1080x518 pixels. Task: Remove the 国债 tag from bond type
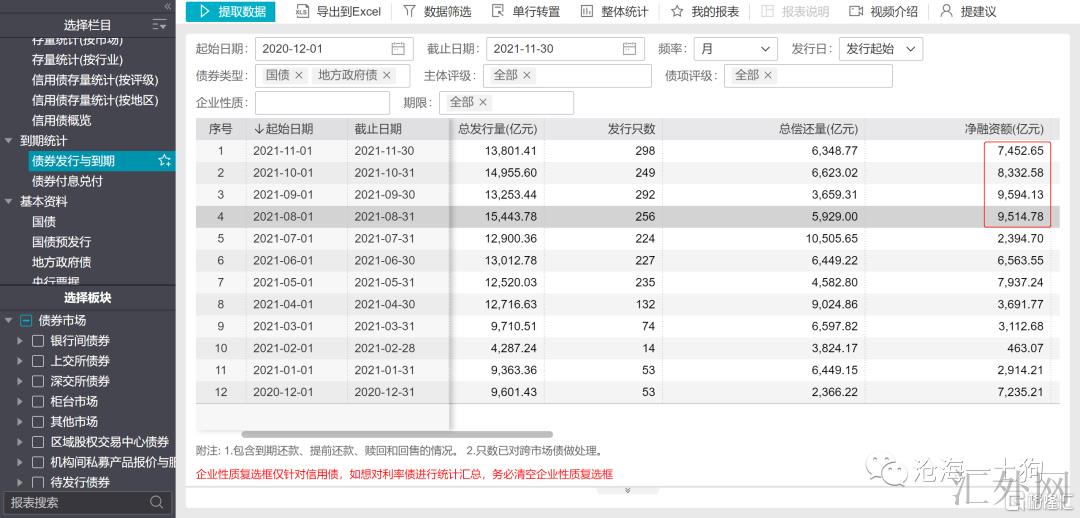(x=298, y=76)
